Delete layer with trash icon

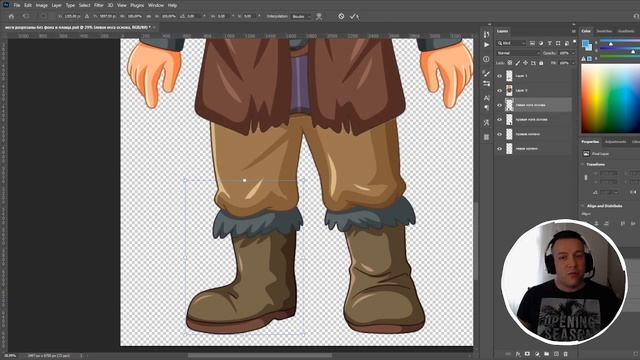click(x=565, y=354)
